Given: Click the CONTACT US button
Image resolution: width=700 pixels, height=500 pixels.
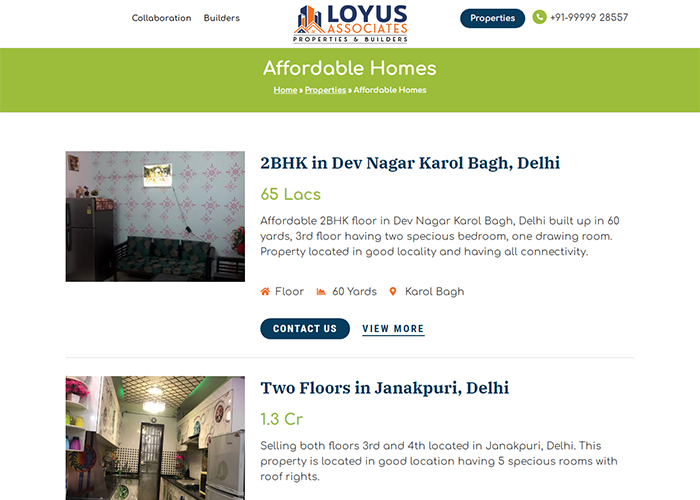Looking at the screenshot, I should pos(305,329).
